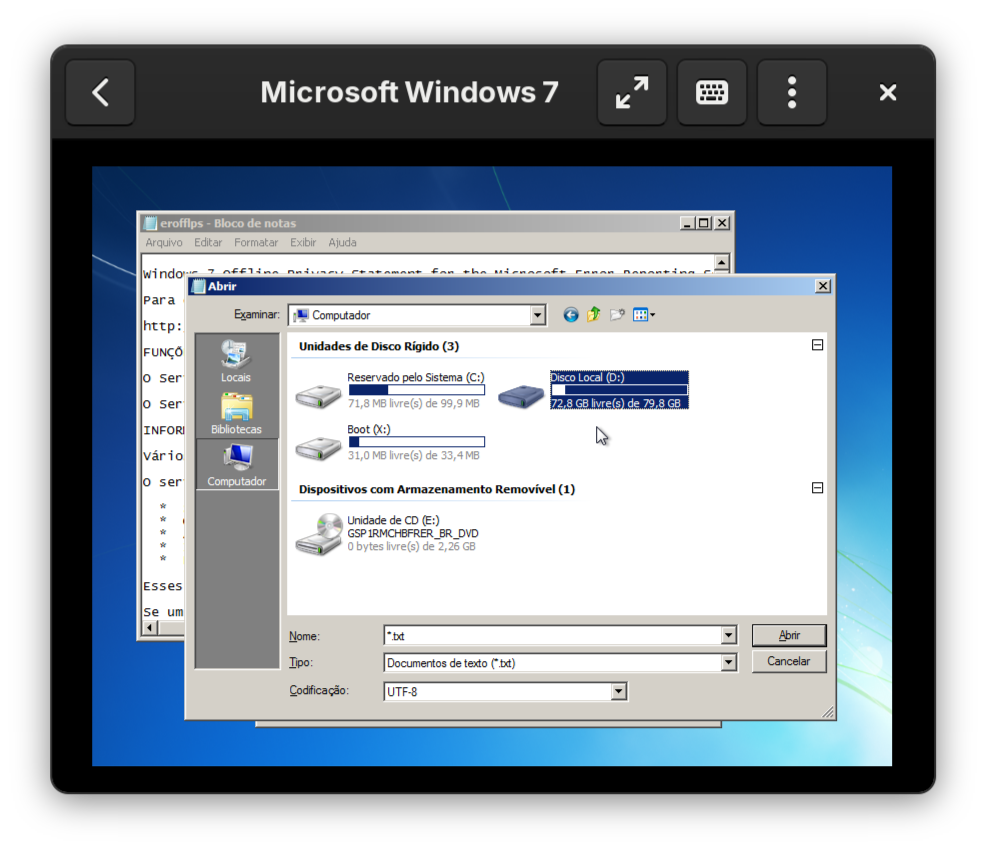This screenshot has width=986, height=850.
Task: Open the Ajuda menu in Bloco de notas
Action: point(342,243)
